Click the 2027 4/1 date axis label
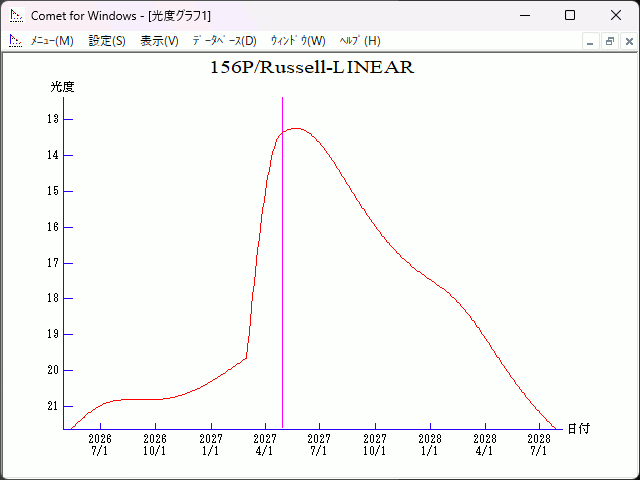 [x=265, y=444]
